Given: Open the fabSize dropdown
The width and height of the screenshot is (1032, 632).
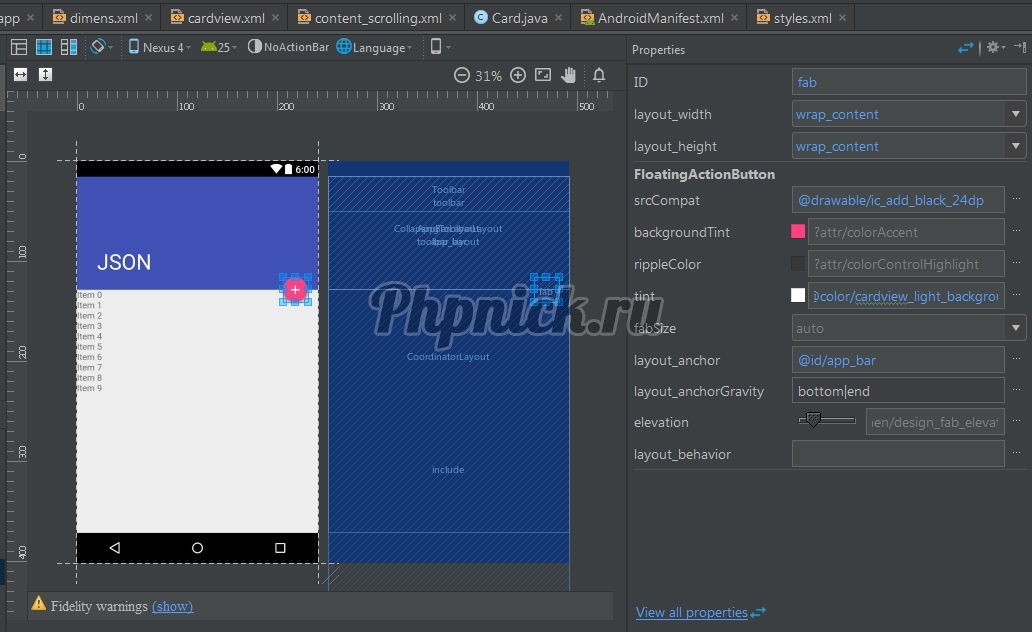Looking at the screenshot, I should pos(1016,328).
